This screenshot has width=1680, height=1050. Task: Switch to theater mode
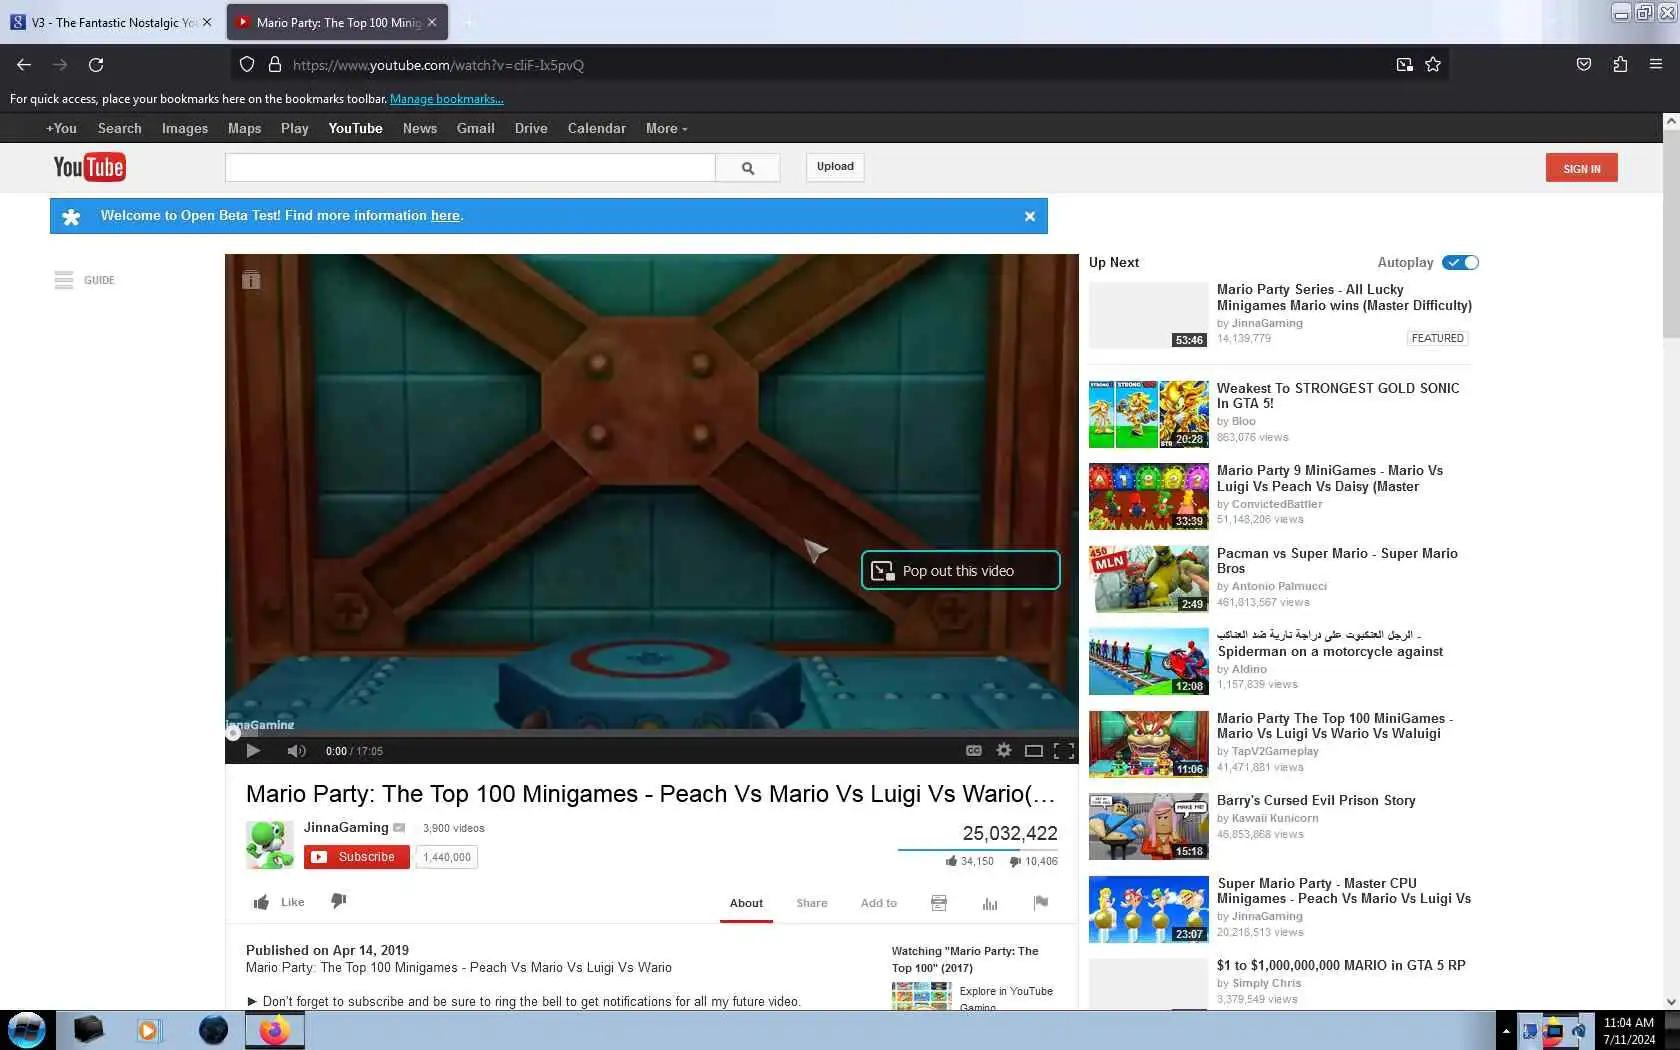point(1034,751)
